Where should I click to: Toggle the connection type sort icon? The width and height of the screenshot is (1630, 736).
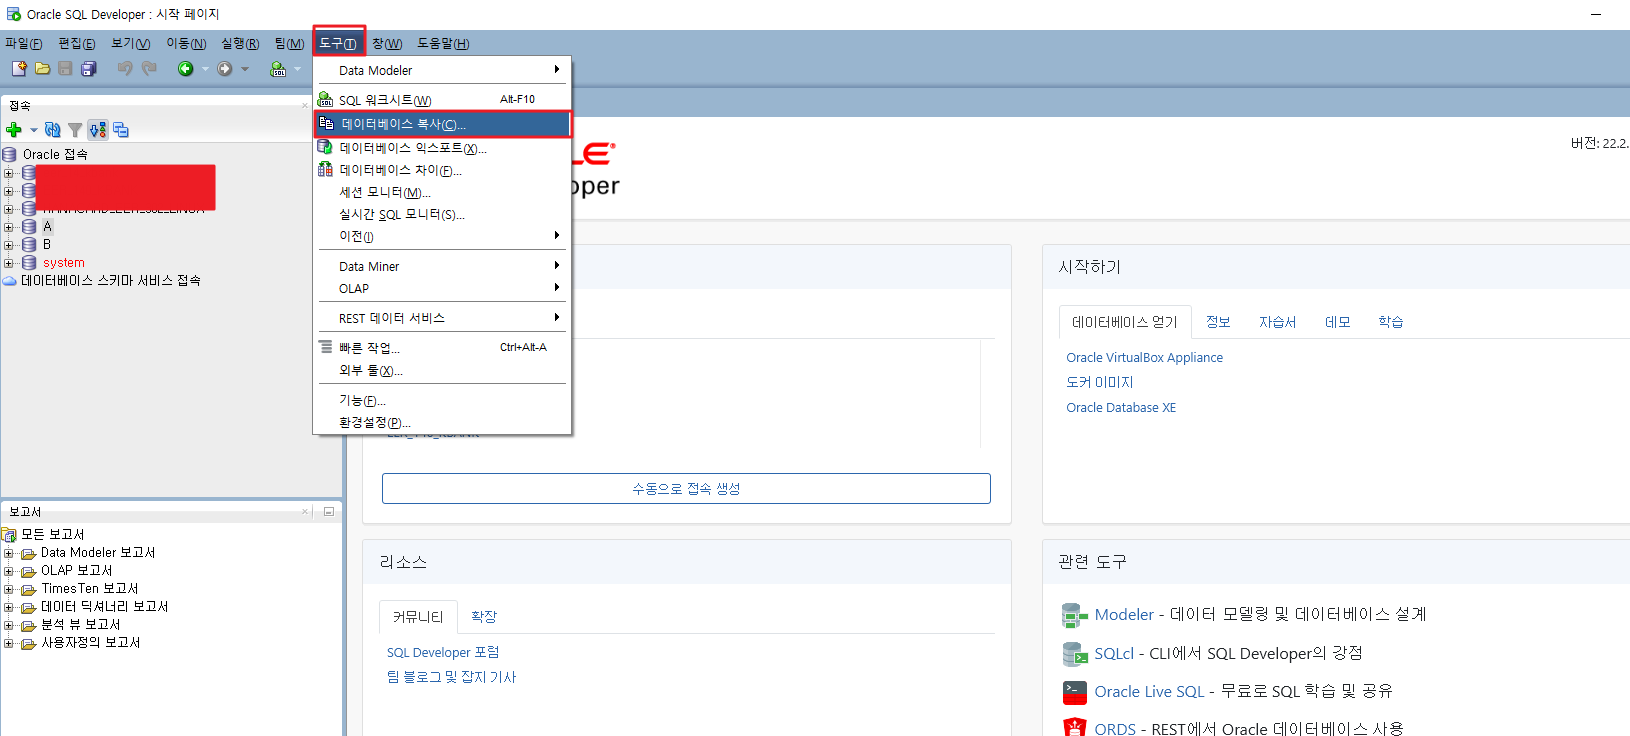97,129
